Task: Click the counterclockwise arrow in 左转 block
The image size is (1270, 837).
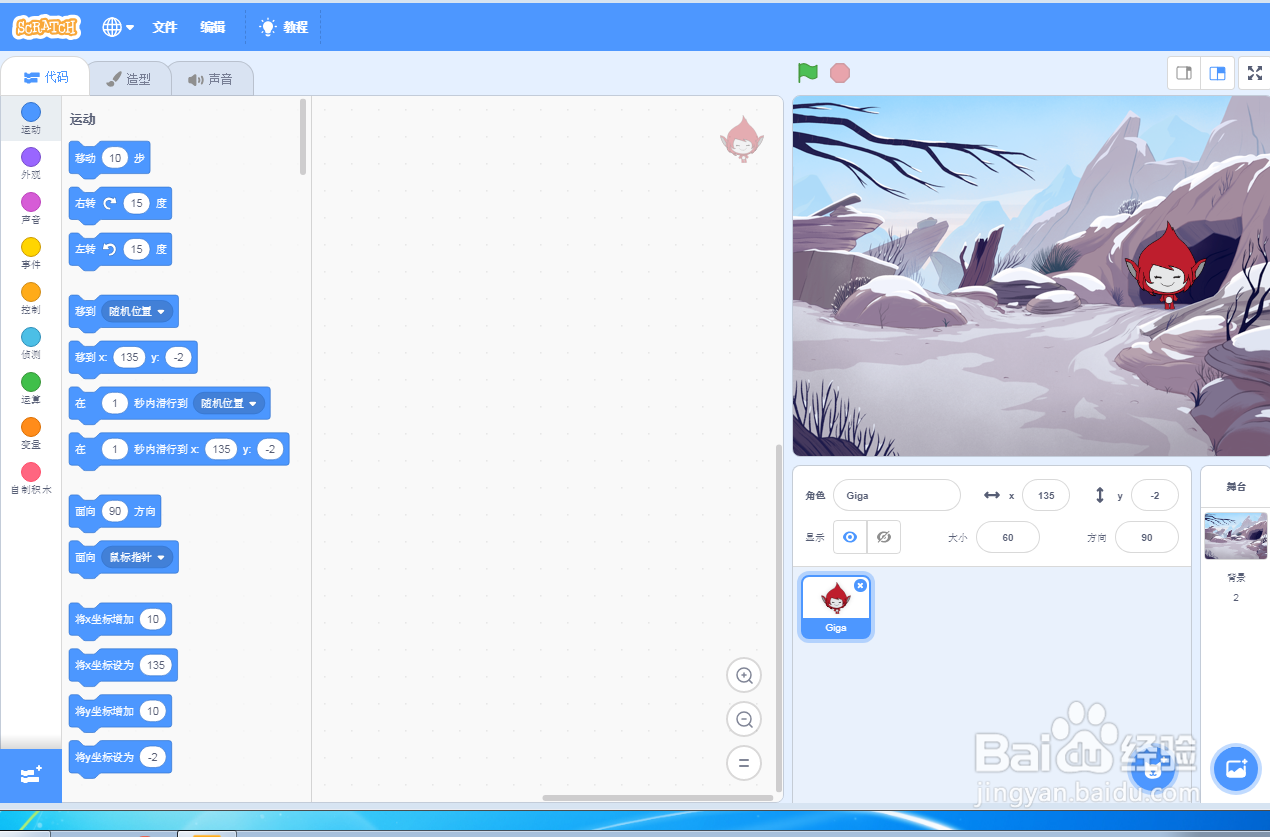Action: 109,249
